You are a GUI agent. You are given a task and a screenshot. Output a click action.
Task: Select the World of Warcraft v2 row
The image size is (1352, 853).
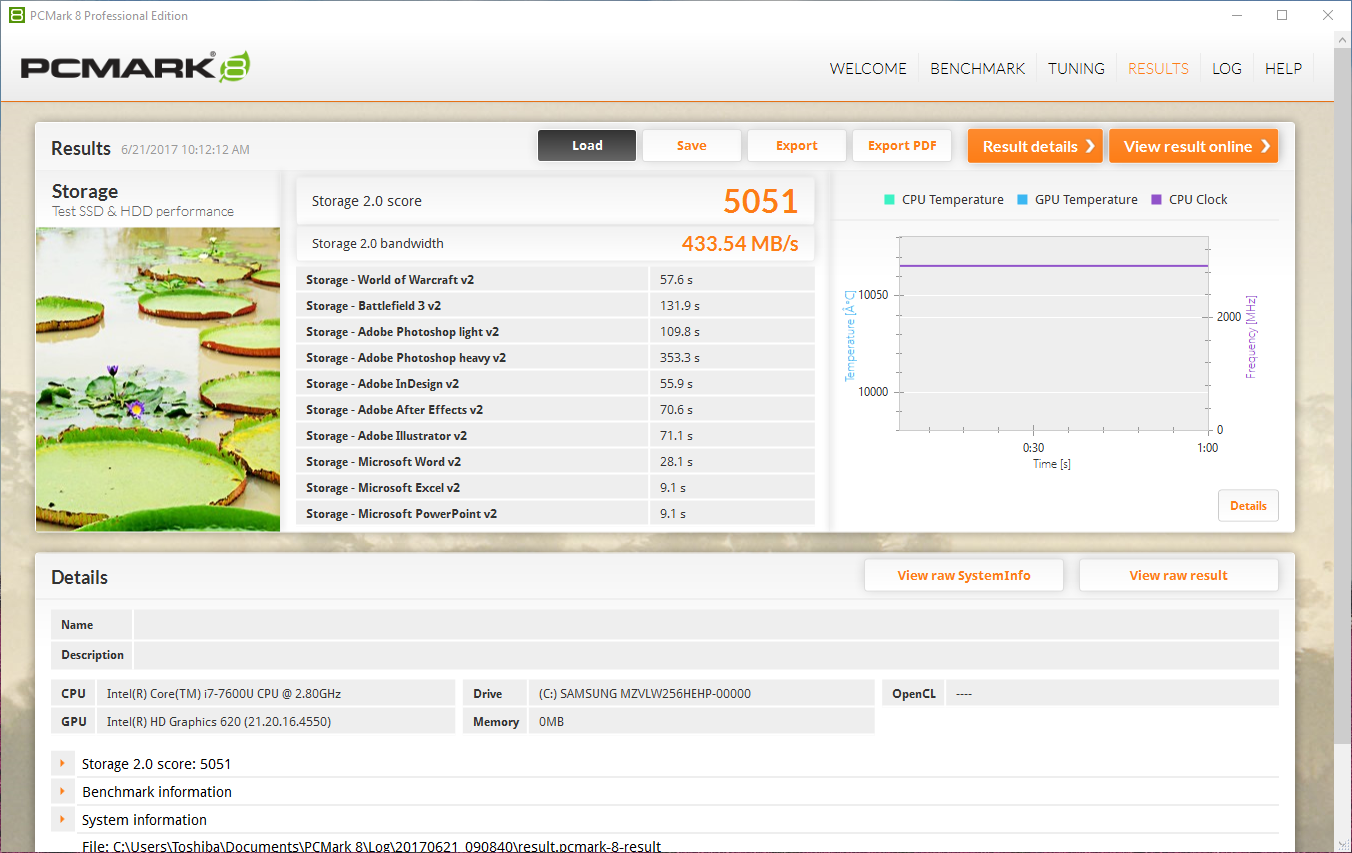tap(555, 280)
